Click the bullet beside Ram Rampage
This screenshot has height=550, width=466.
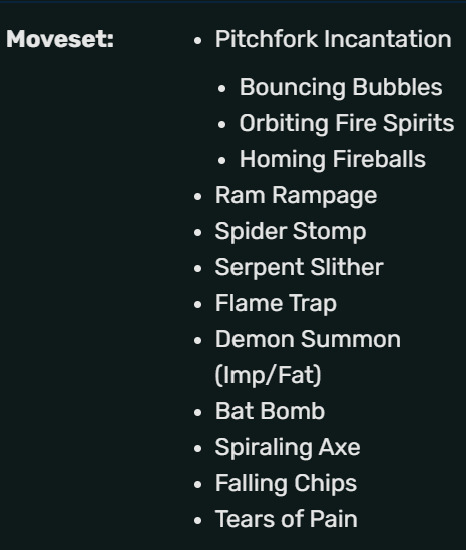[x=197, y=196]
